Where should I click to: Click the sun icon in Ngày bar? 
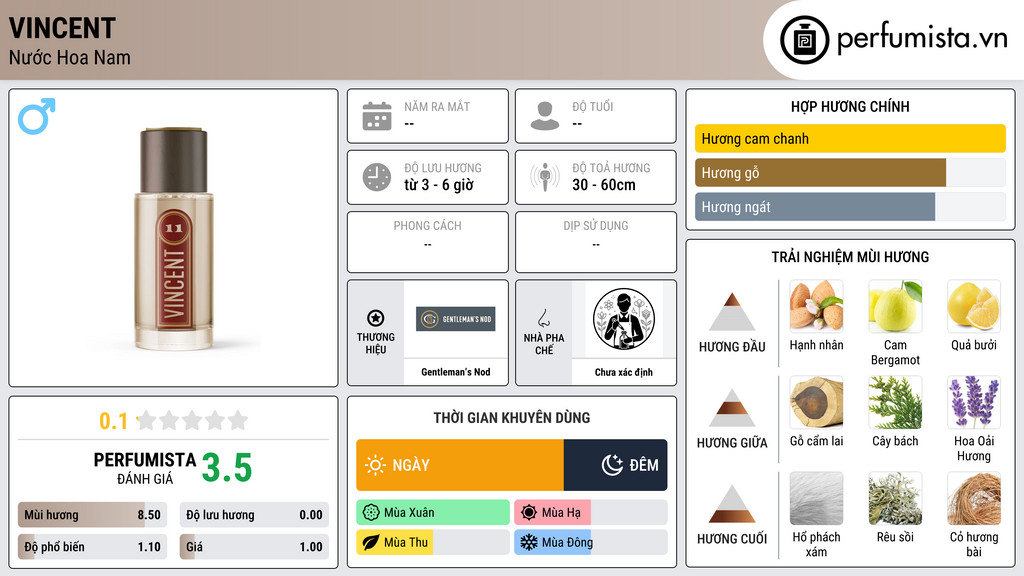click(376, 465)
